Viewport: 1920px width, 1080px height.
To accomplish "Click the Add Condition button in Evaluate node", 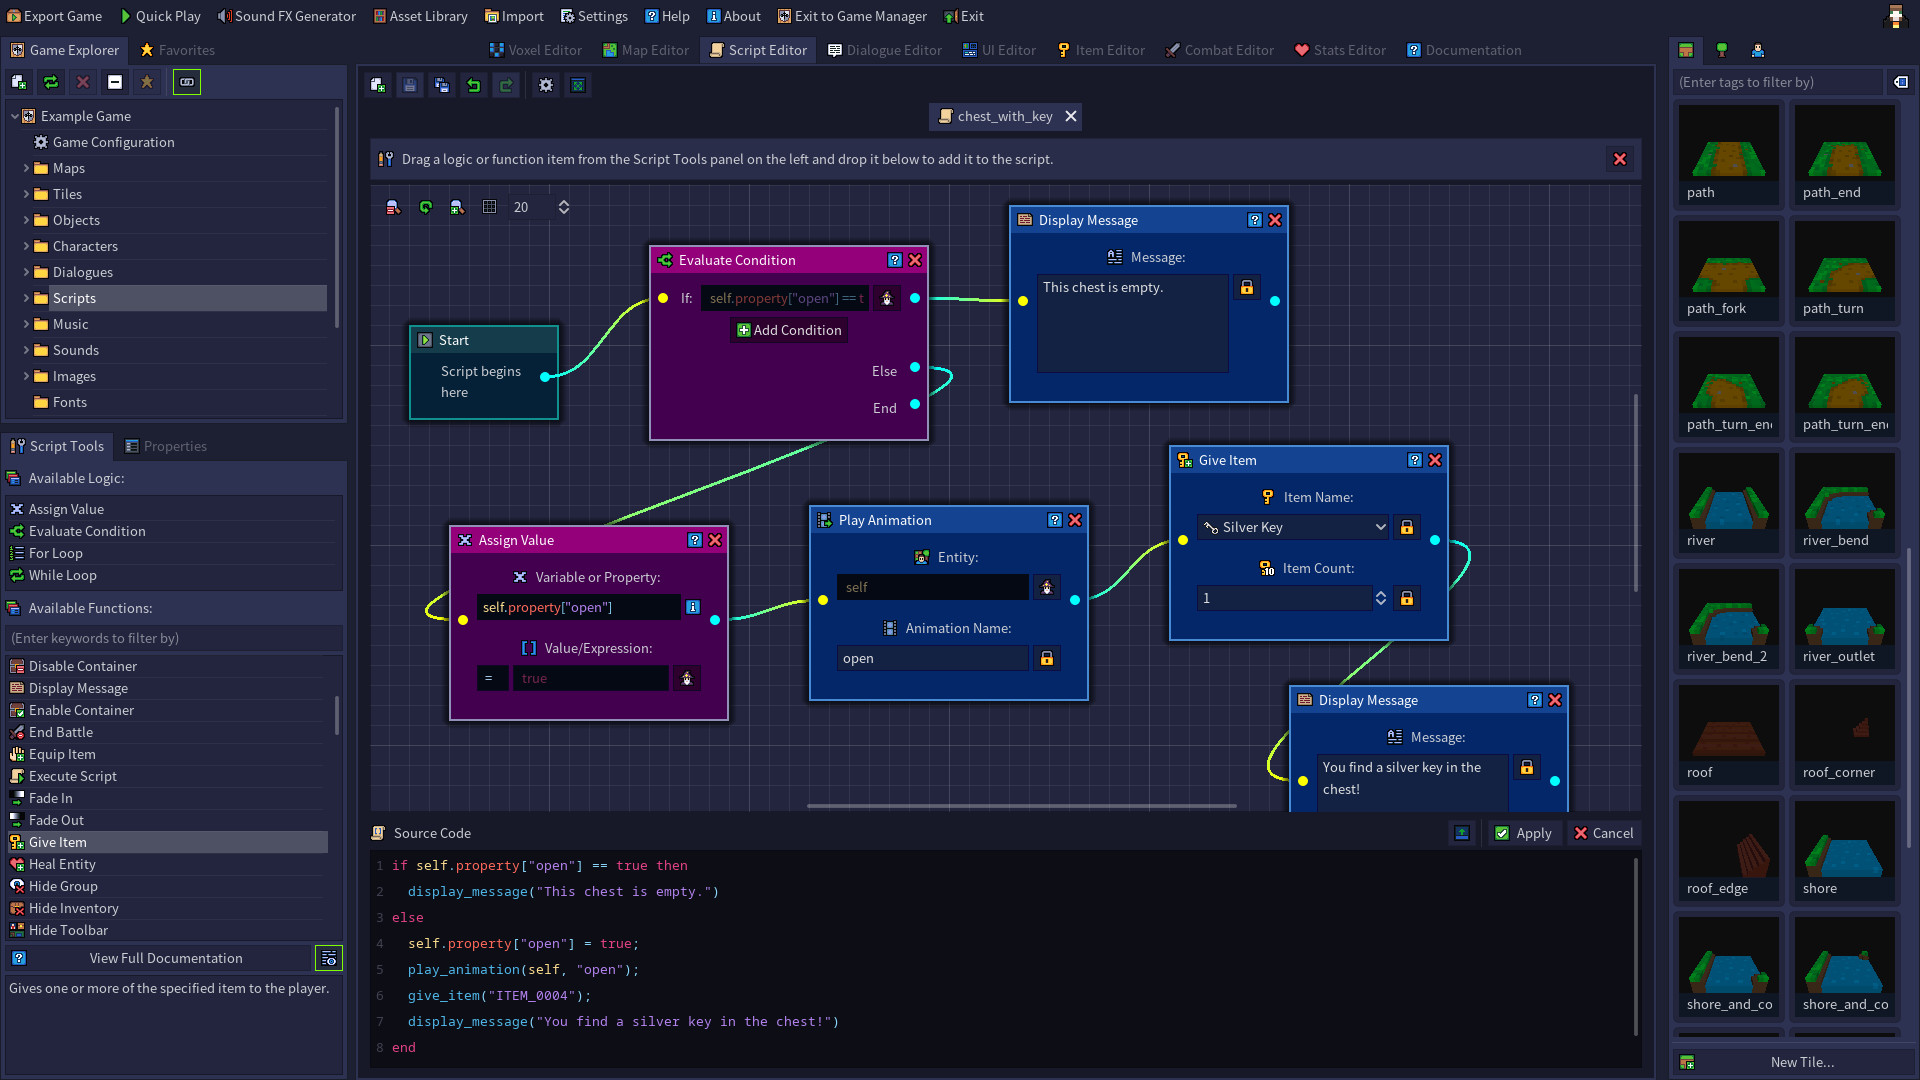I will point(789,330).
